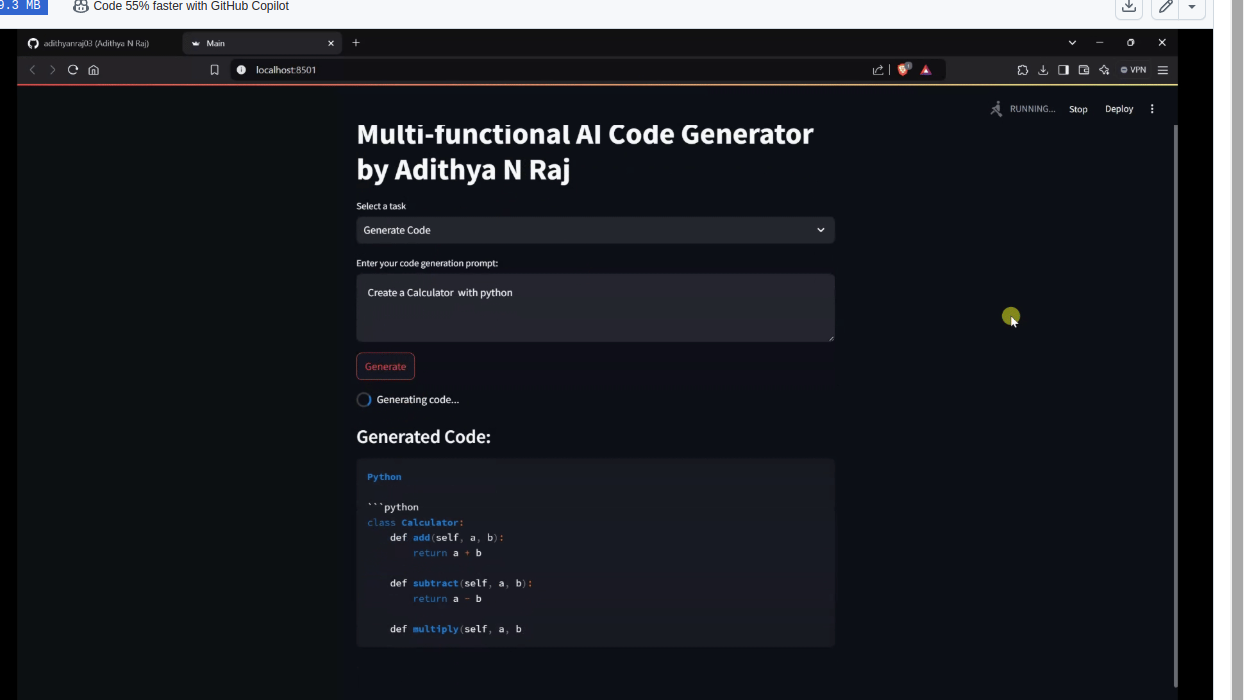Click the outer viewer pencil edit icon
Viewport: 1244px width, 700px height.
pyautogui.click(x=1166, y=7)
